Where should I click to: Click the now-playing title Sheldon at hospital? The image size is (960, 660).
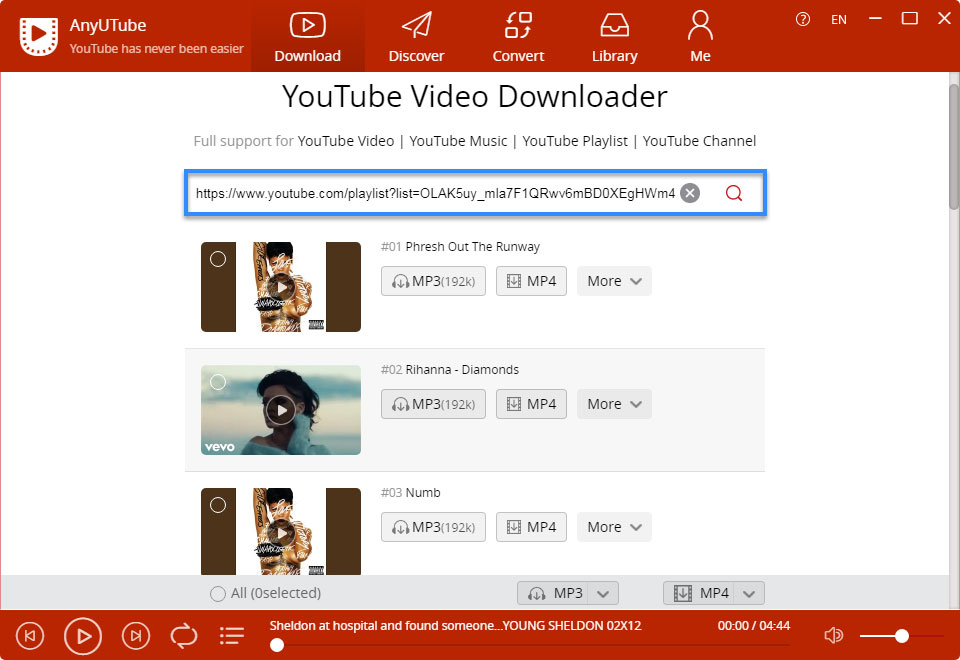456,626
